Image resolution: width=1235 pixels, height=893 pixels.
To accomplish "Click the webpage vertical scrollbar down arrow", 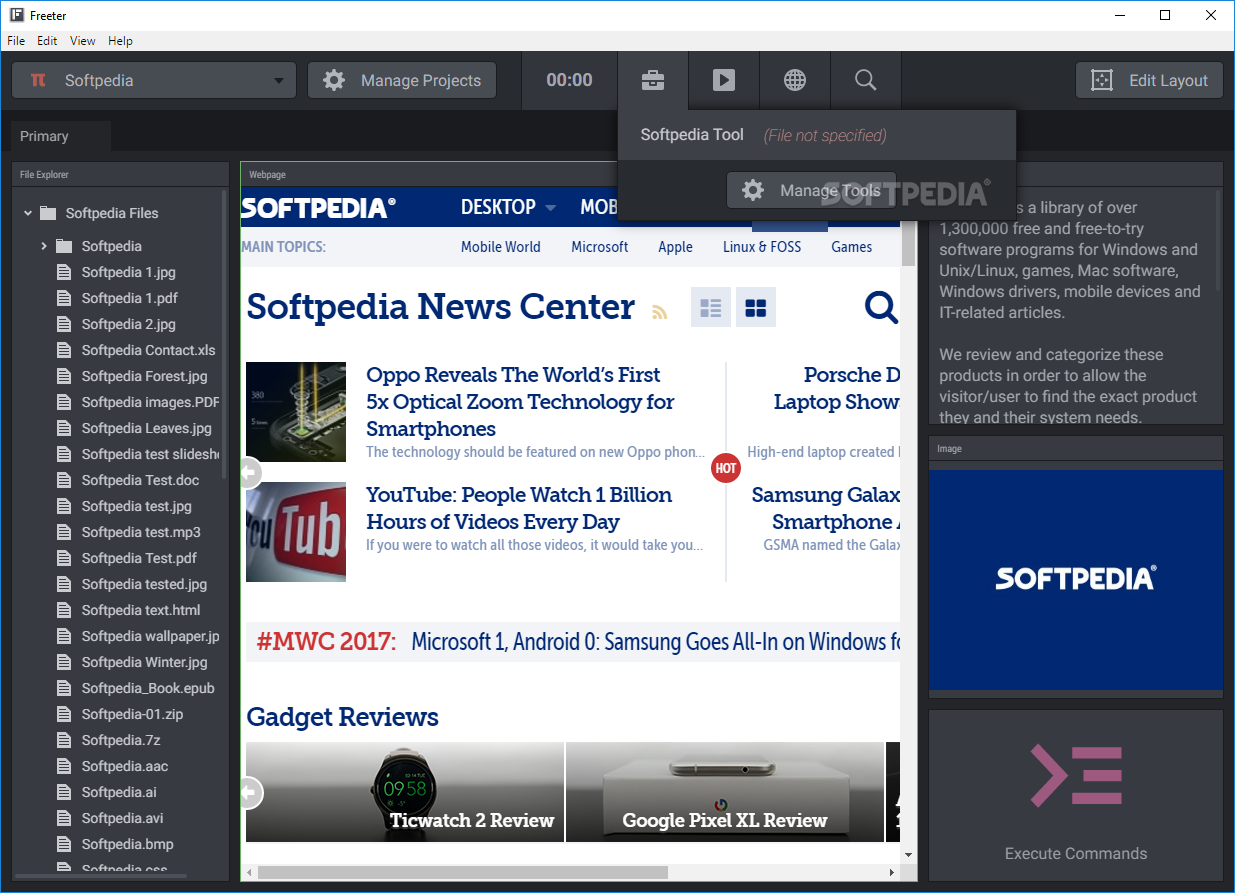I will (908, 855).
